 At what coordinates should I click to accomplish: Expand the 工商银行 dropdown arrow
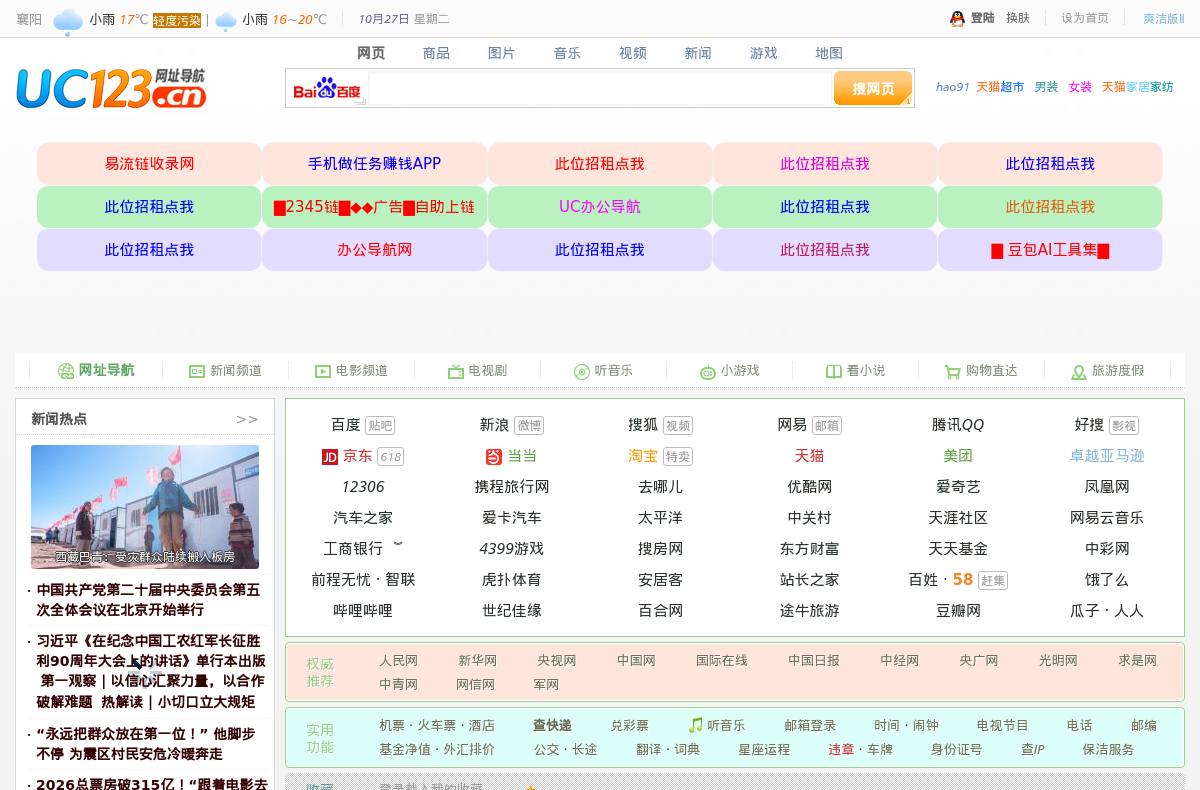(398, 545)
